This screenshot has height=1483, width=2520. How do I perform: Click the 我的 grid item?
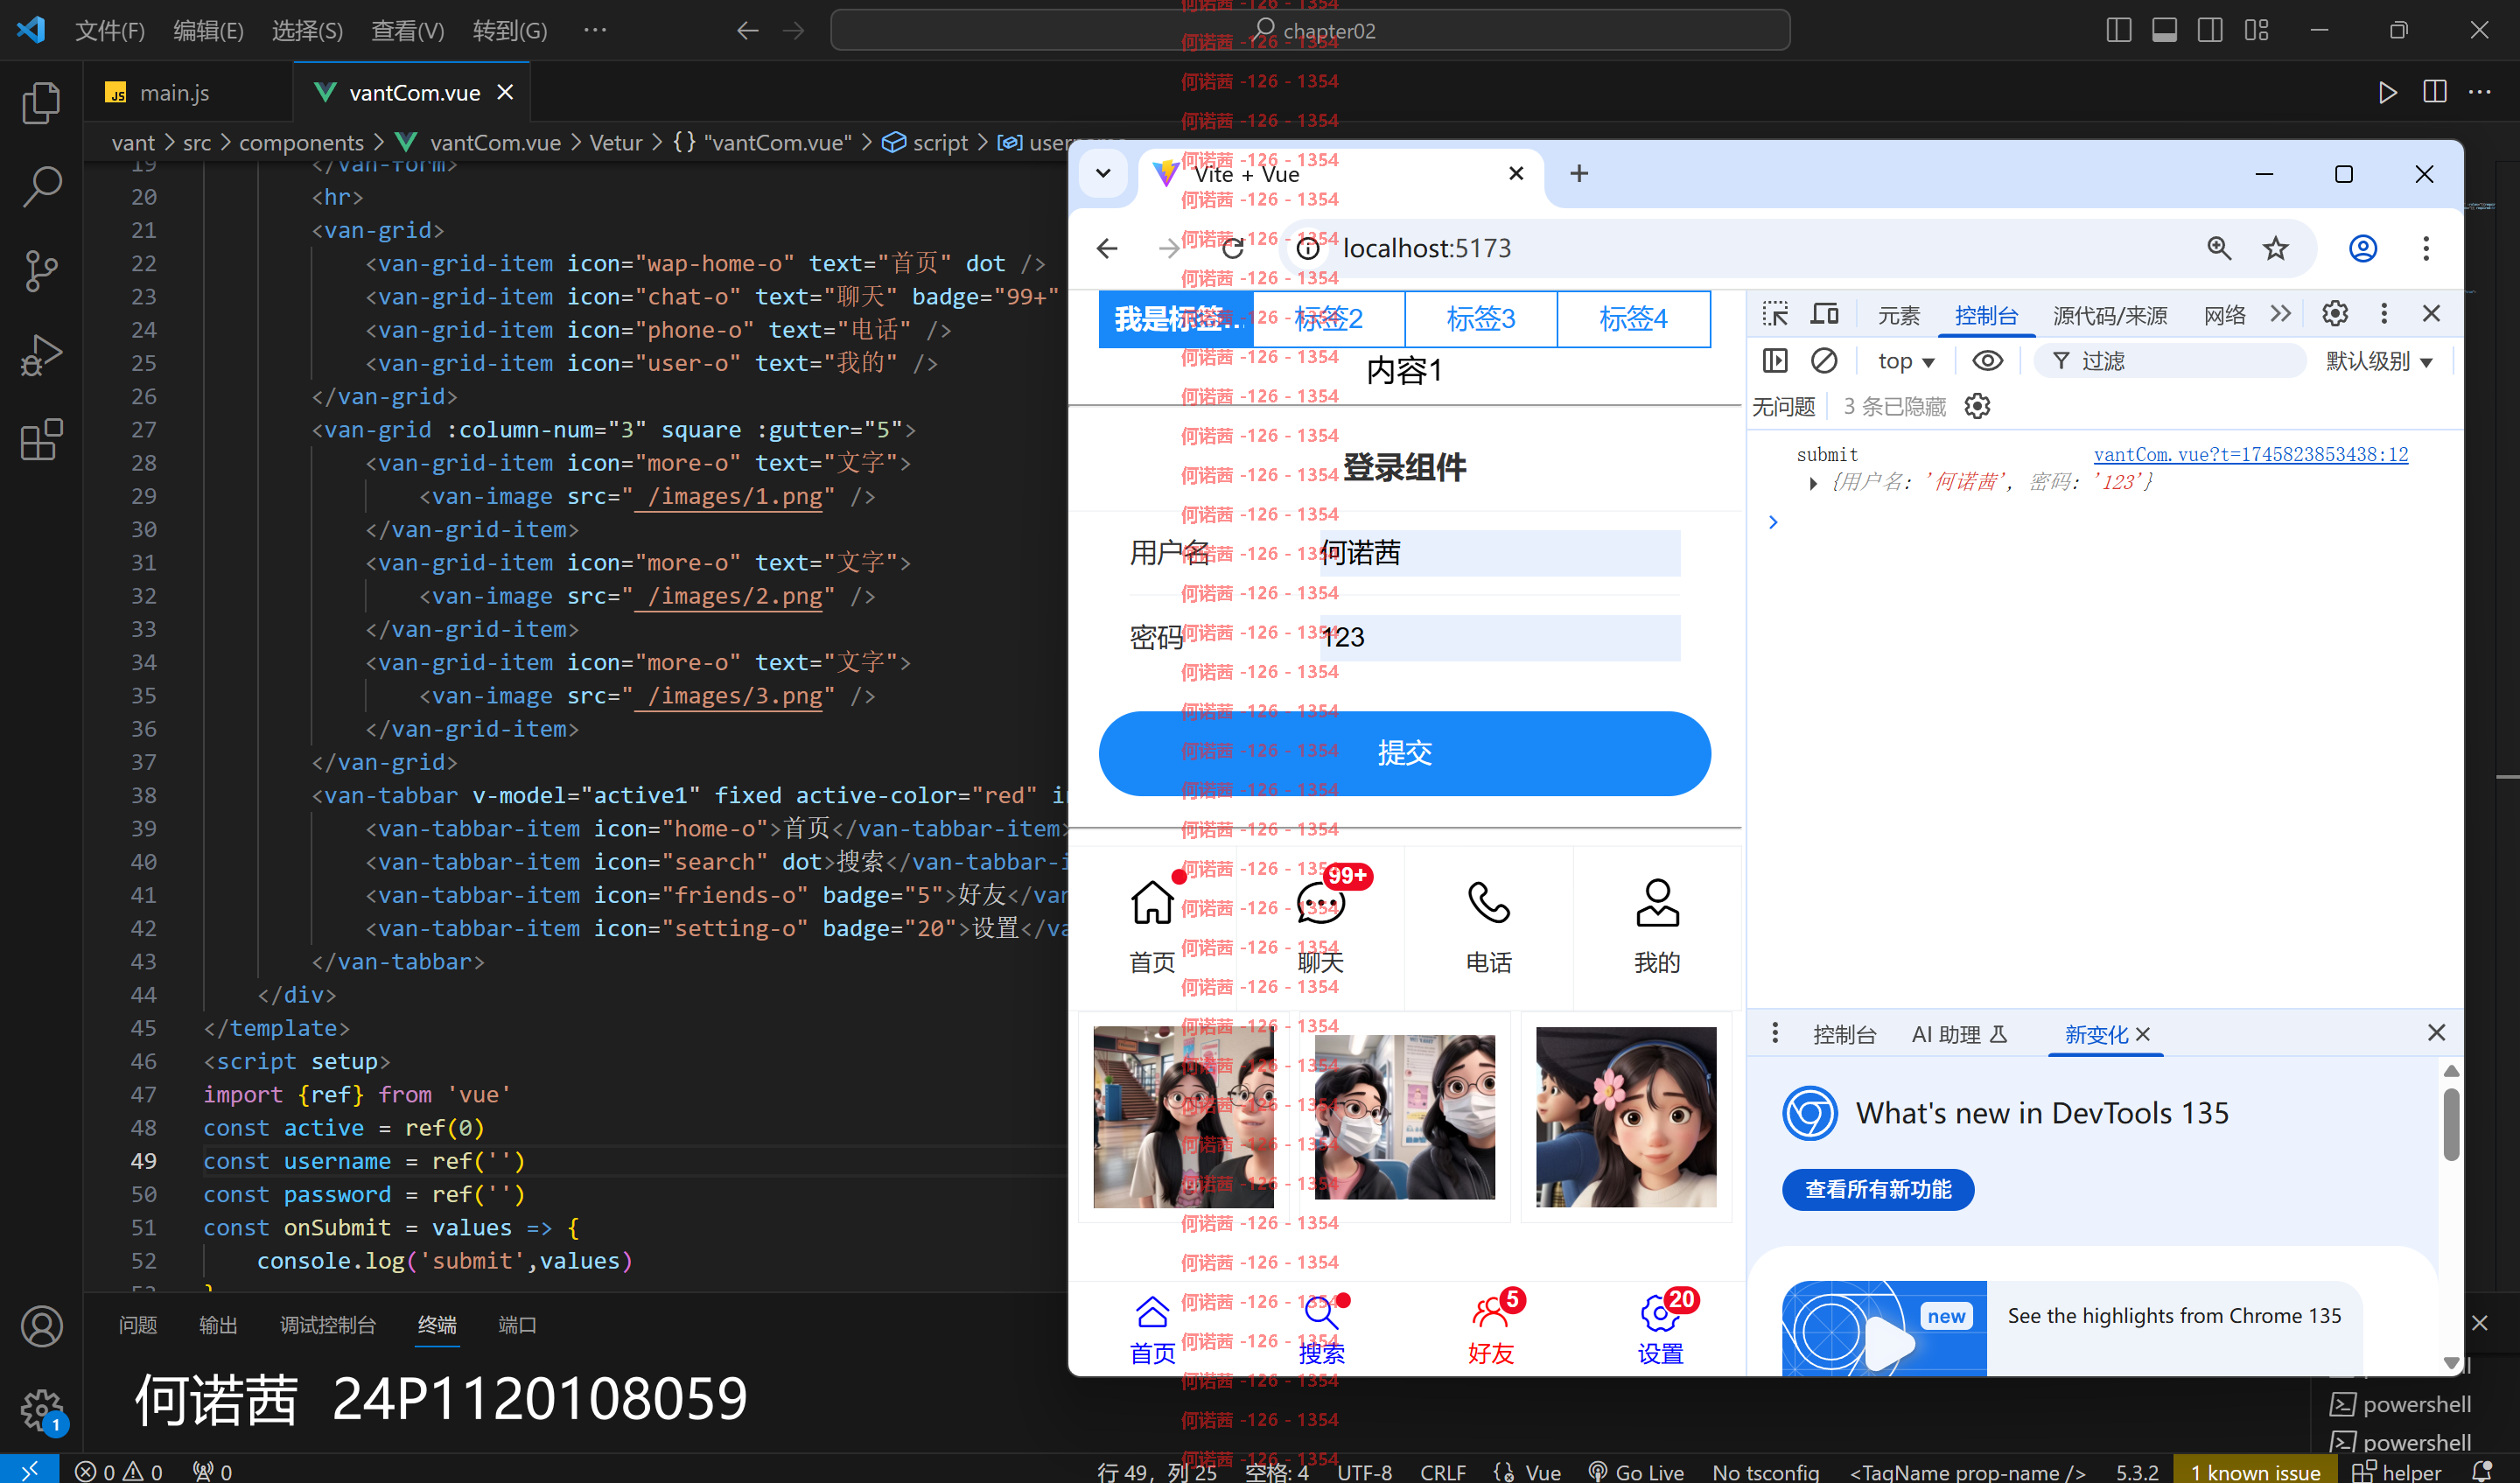(1657, 927)
